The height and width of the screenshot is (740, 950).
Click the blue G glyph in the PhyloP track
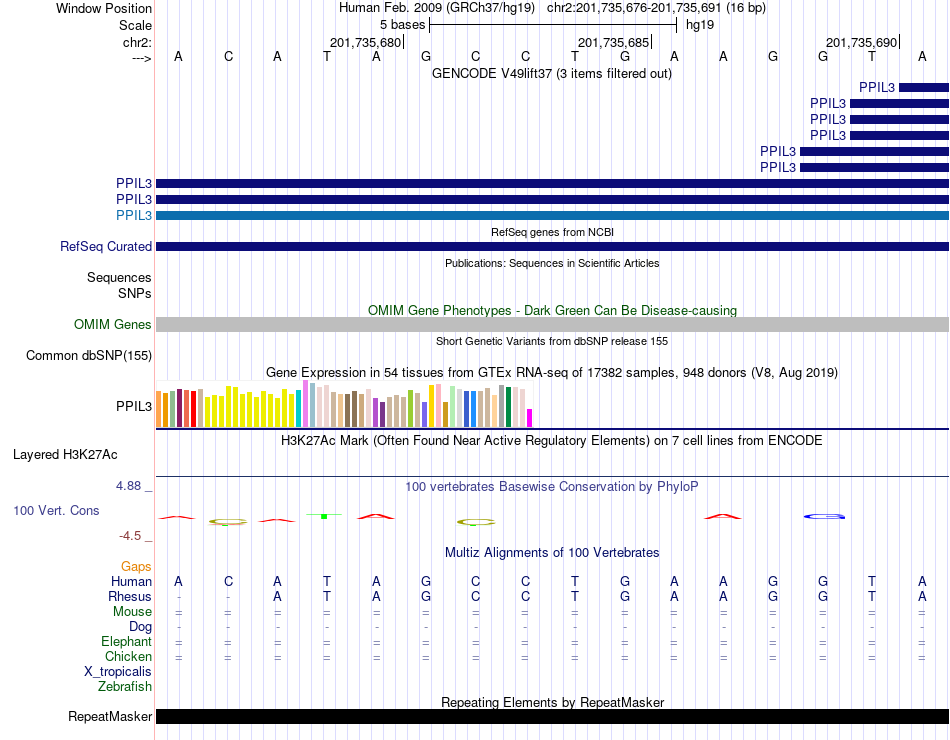click(824, 516)
